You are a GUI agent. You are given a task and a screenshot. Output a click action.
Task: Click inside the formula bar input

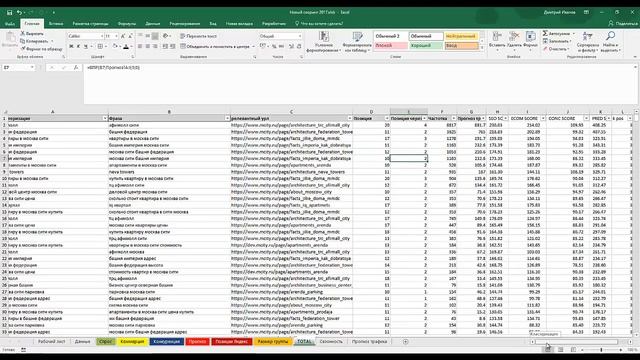(360, 84)
